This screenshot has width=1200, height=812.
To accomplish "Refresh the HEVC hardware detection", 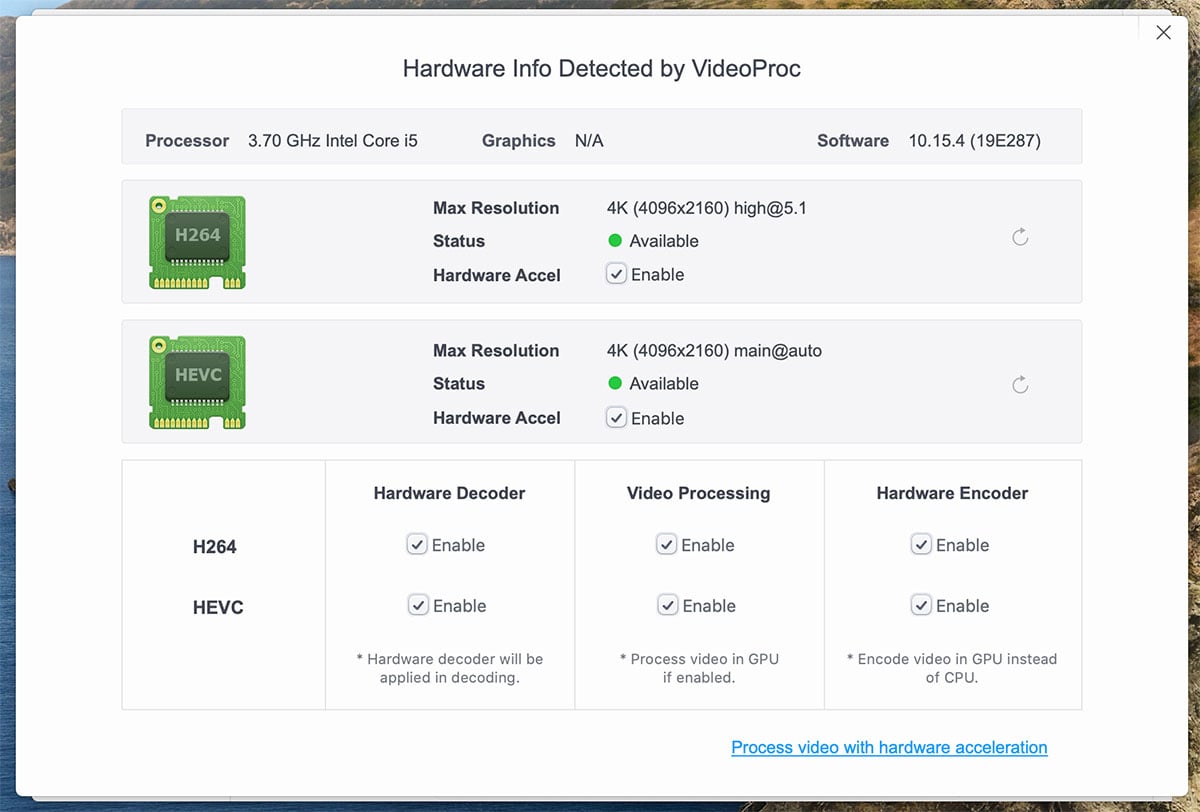I will 1020,385.
